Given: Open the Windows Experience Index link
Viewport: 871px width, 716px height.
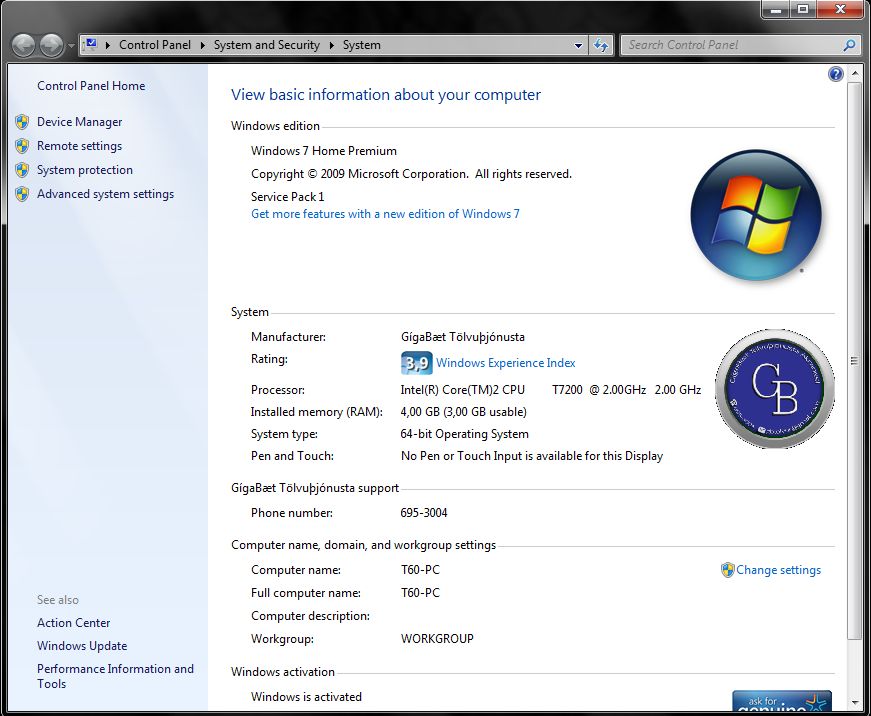Looking at the screenshot, I should (x=505, y=363).
